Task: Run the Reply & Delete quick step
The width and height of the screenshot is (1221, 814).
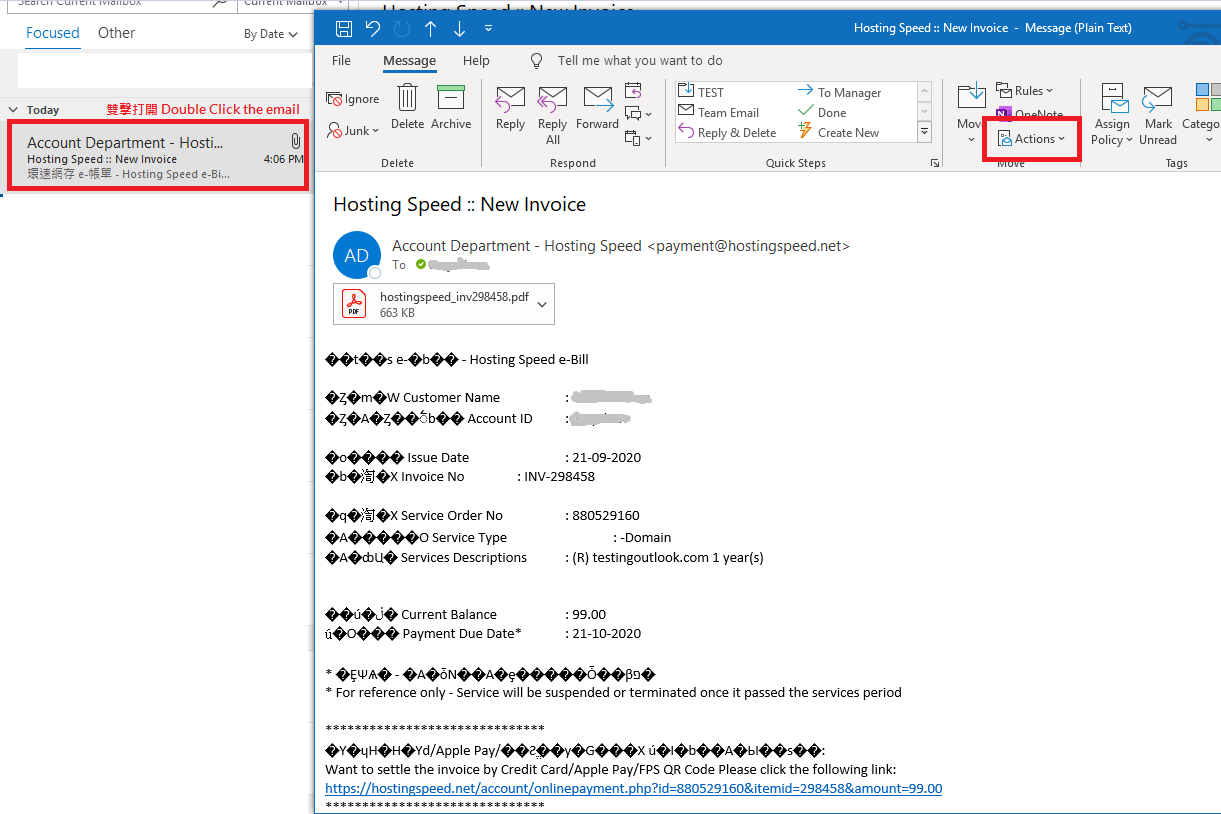Action: 727,132
